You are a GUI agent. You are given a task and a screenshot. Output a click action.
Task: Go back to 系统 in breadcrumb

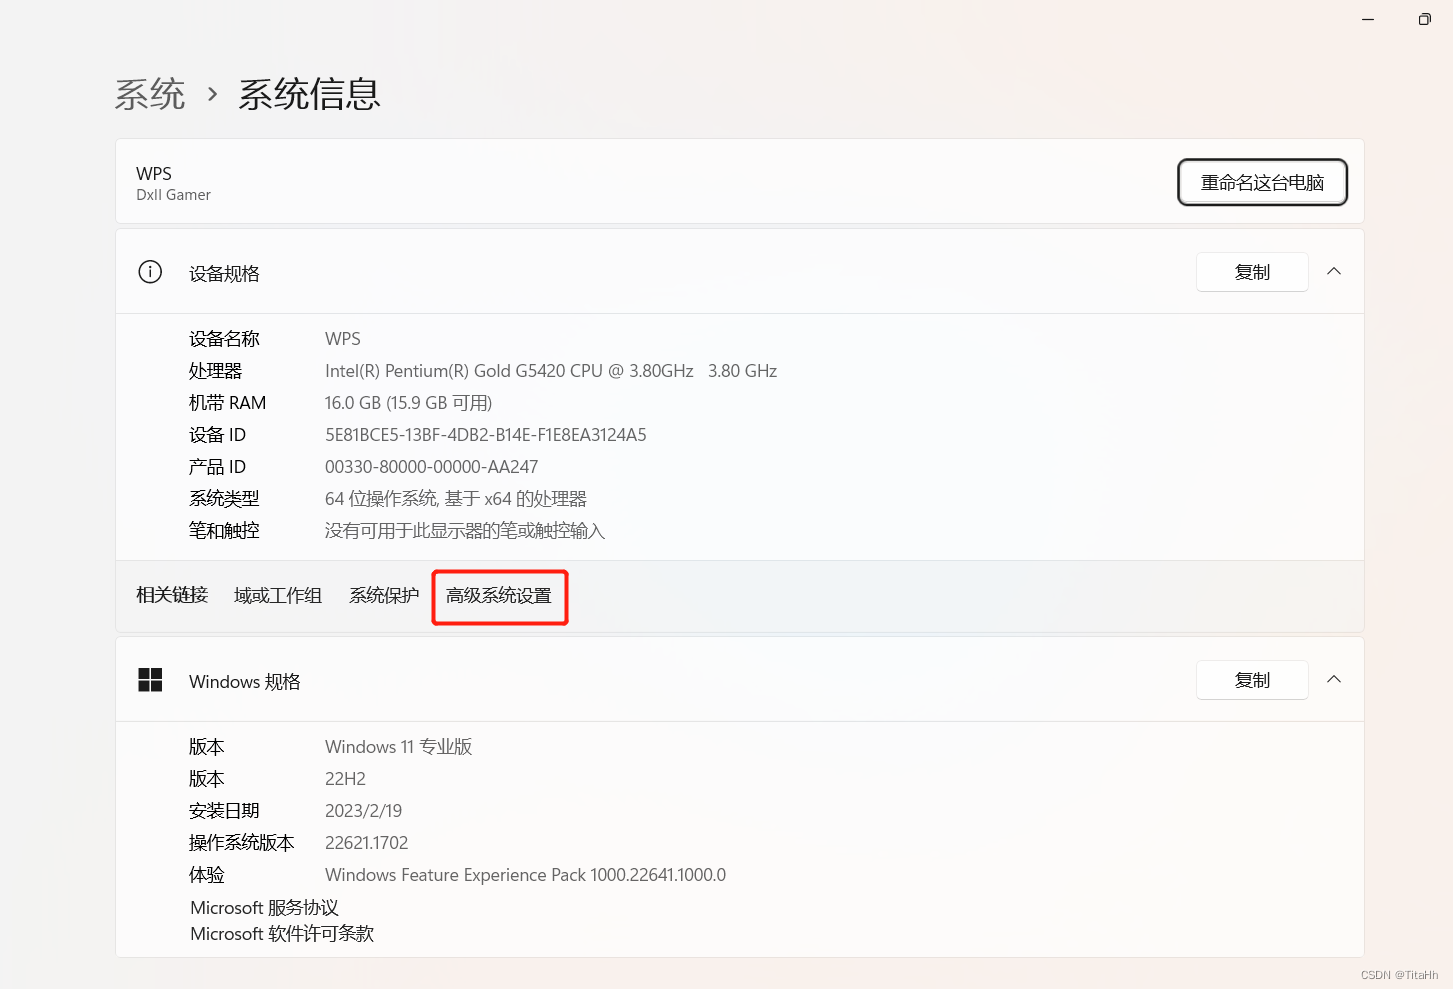point(150,94)
